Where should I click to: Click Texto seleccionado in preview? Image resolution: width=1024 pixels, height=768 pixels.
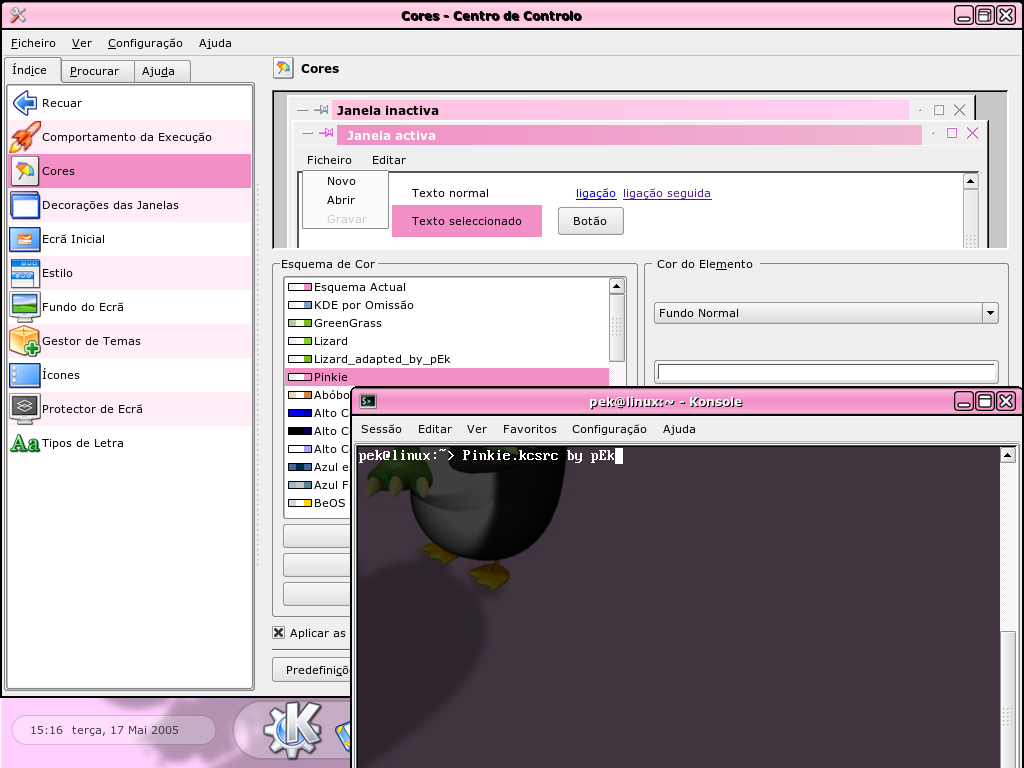467,221
